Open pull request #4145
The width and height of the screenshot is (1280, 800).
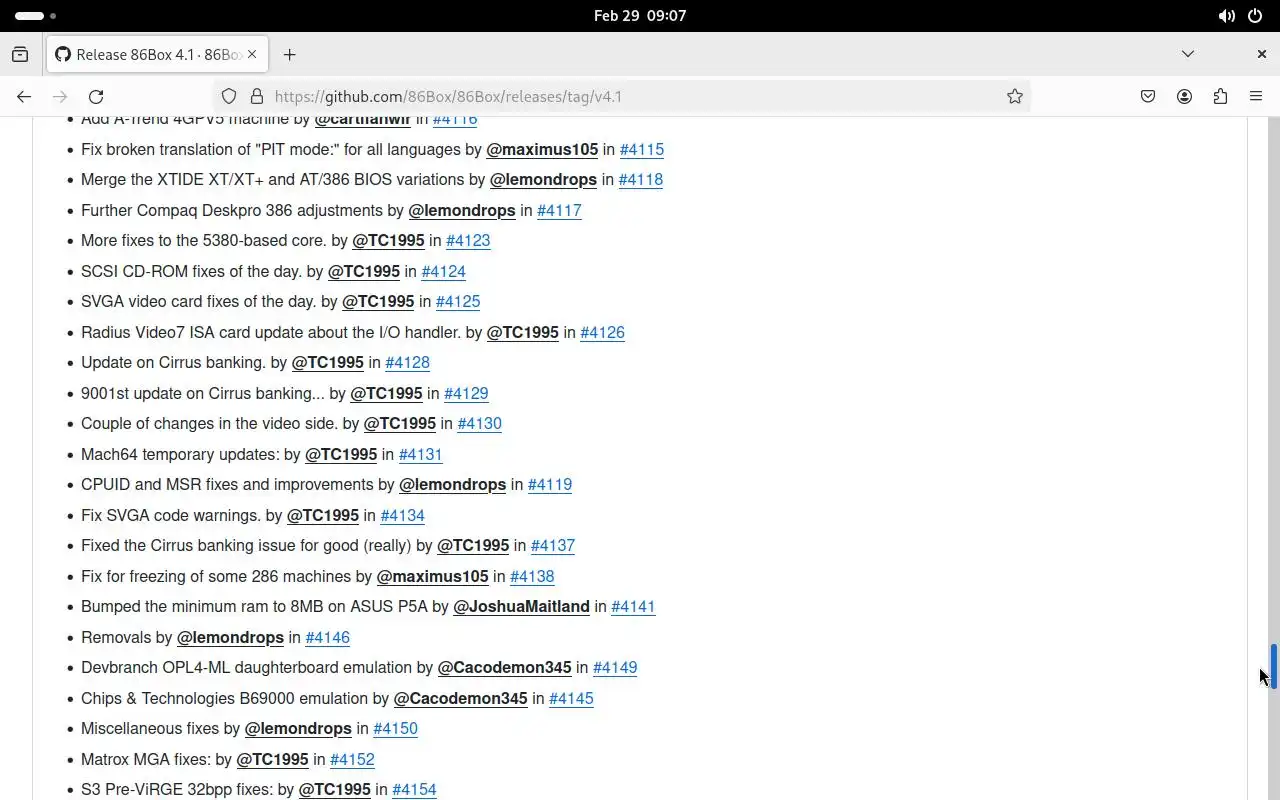pos(571,698)
